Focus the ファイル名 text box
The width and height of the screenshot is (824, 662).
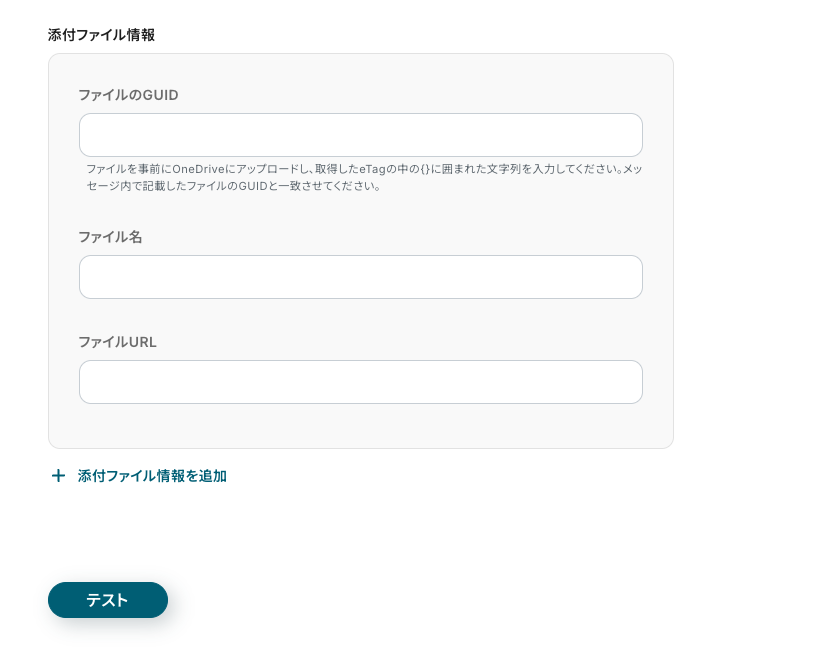click(x=360, y=277)
